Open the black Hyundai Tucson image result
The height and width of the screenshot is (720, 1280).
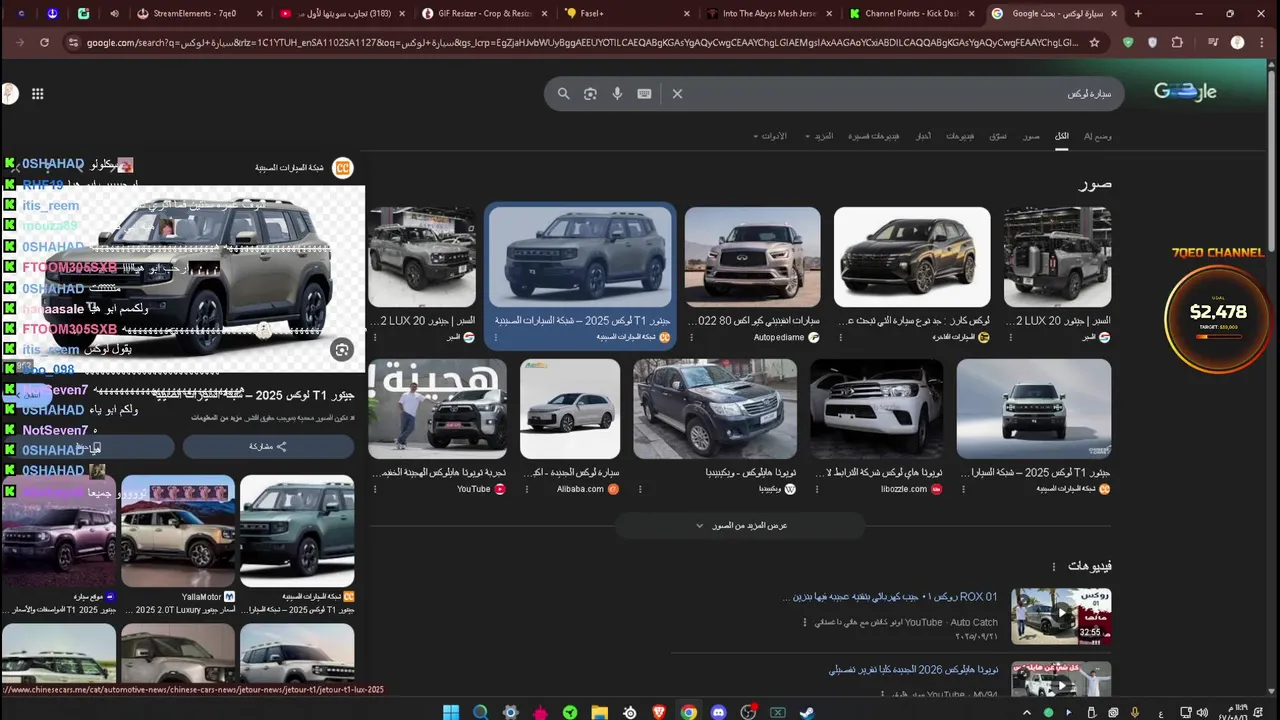click(912, 257)
